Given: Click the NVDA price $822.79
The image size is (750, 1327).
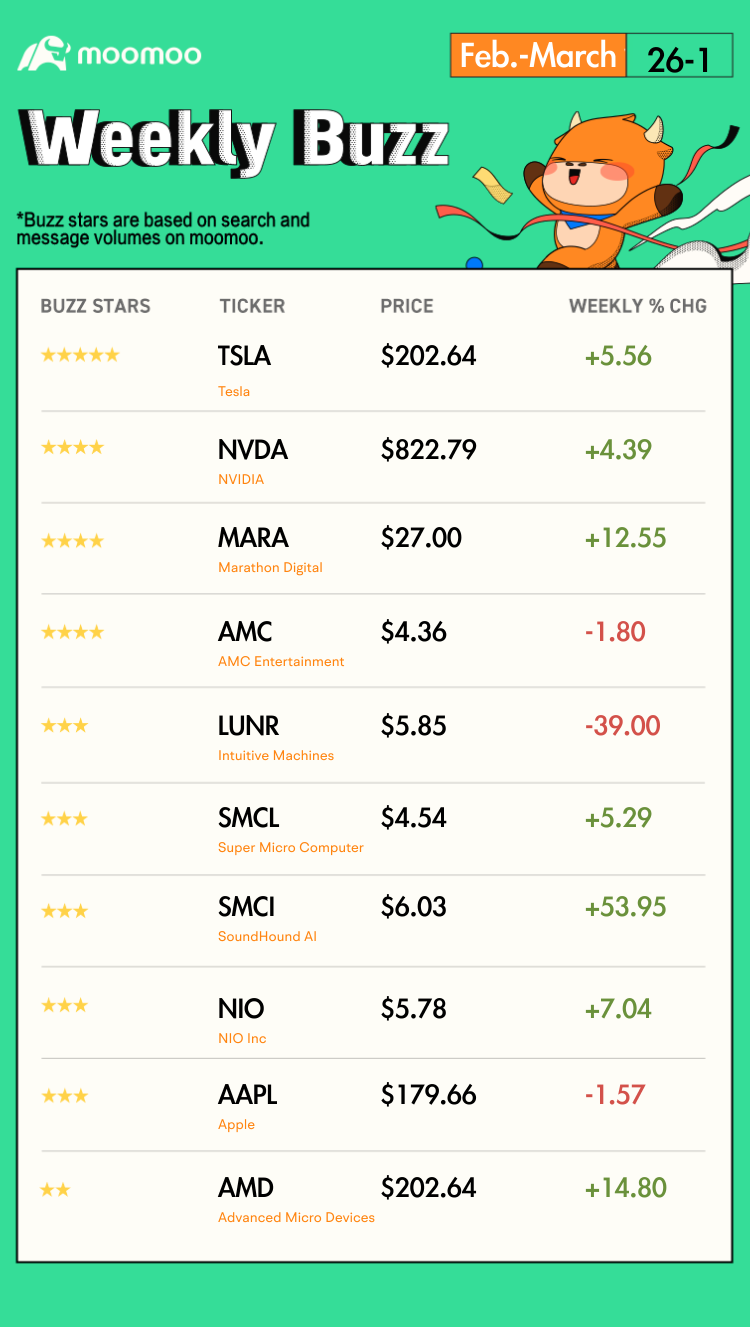Looking at the screenshot, I should click(428, 449).
